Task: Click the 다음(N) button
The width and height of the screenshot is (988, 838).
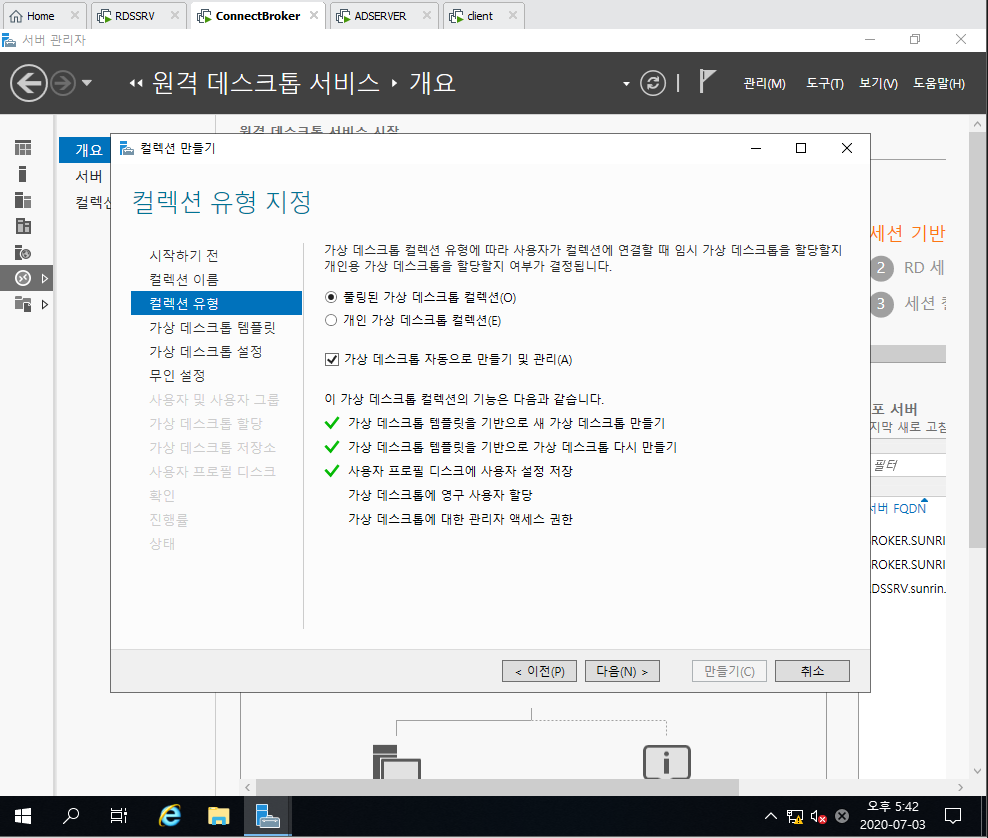Action: pos(622,671)
